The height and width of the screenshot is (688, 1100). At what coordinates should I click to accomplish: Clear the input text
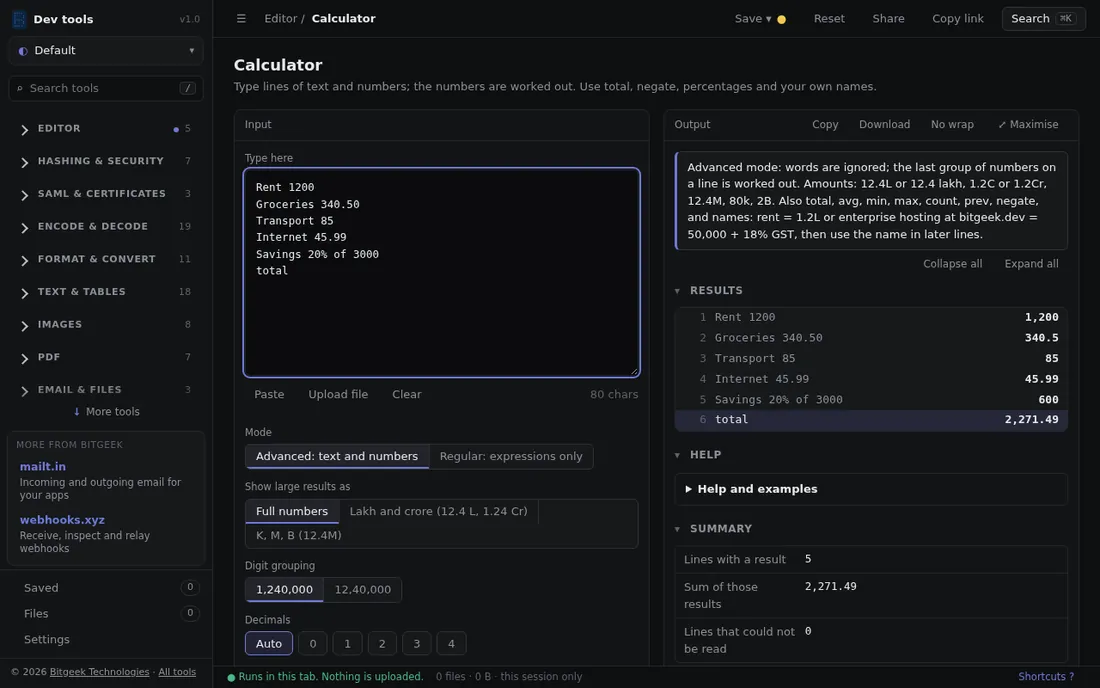point(407,395)
